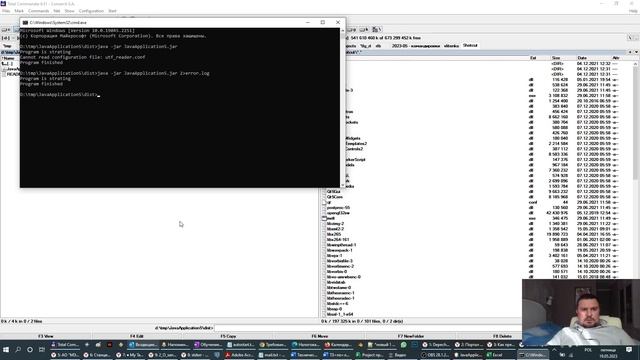
Task: Click the F3 View button
Action: [x=46, y=336]
